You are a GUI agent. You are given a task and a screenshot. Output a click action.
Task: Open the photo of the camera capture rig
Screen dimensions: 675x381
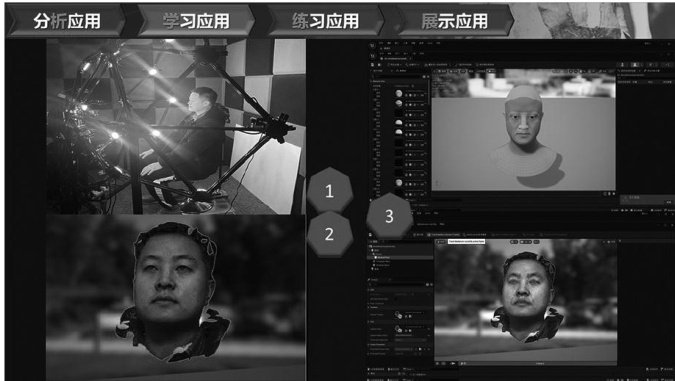(176, 126)
